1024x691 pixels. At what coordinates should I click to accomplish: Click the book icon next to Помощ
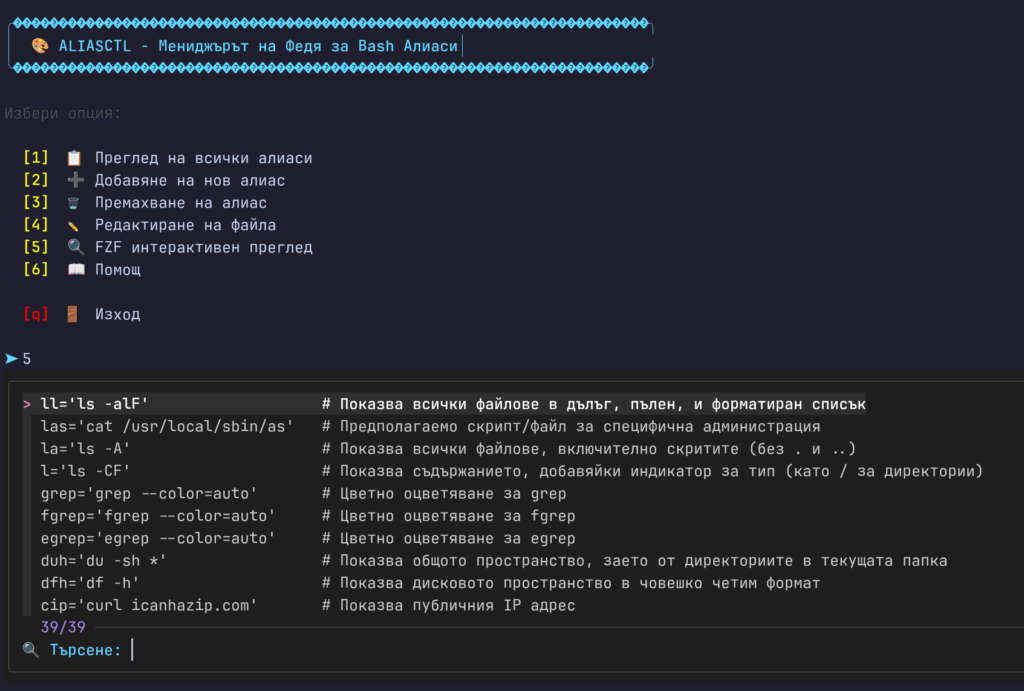(73, 270)
